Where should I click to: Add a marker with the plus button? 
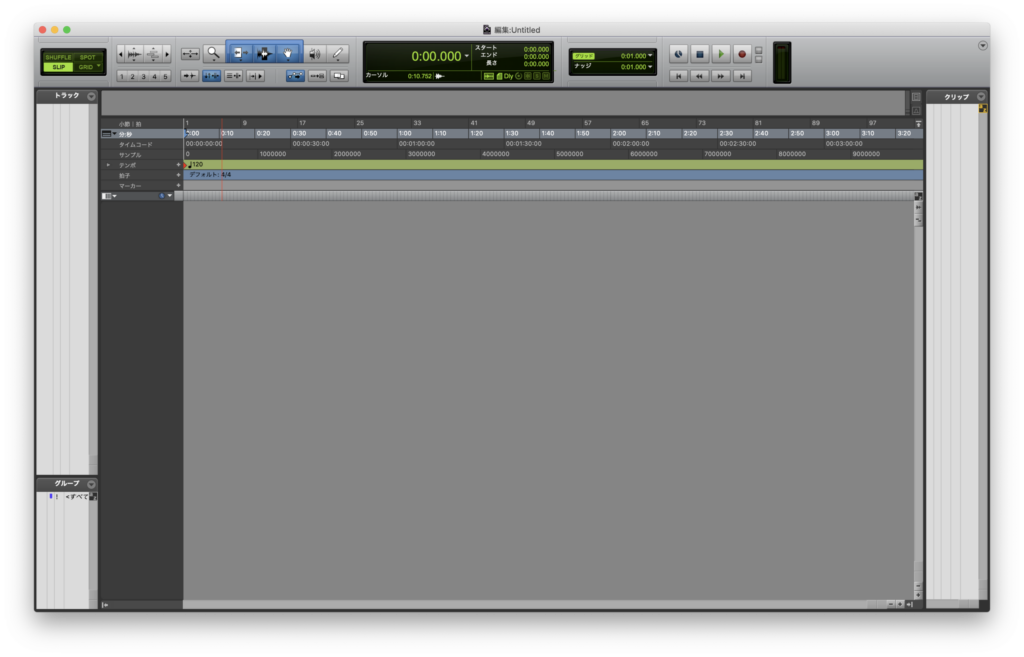[x=179, y=186]
